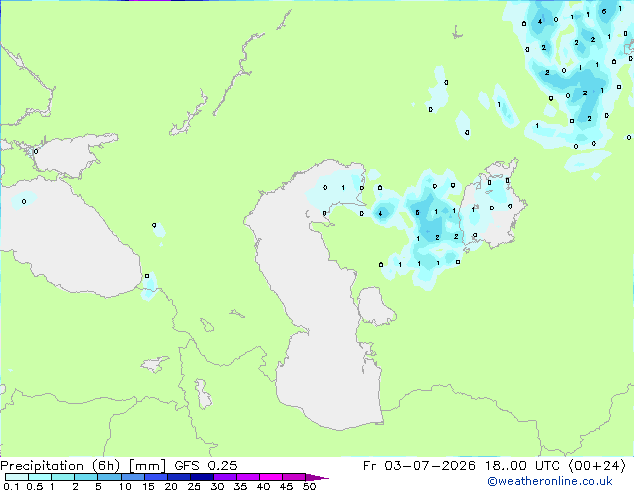The image size is (634, 490).
Task: Click the 'Precipitation (6h)' title text
Action: pyautogui.click(x=60, y=466)
